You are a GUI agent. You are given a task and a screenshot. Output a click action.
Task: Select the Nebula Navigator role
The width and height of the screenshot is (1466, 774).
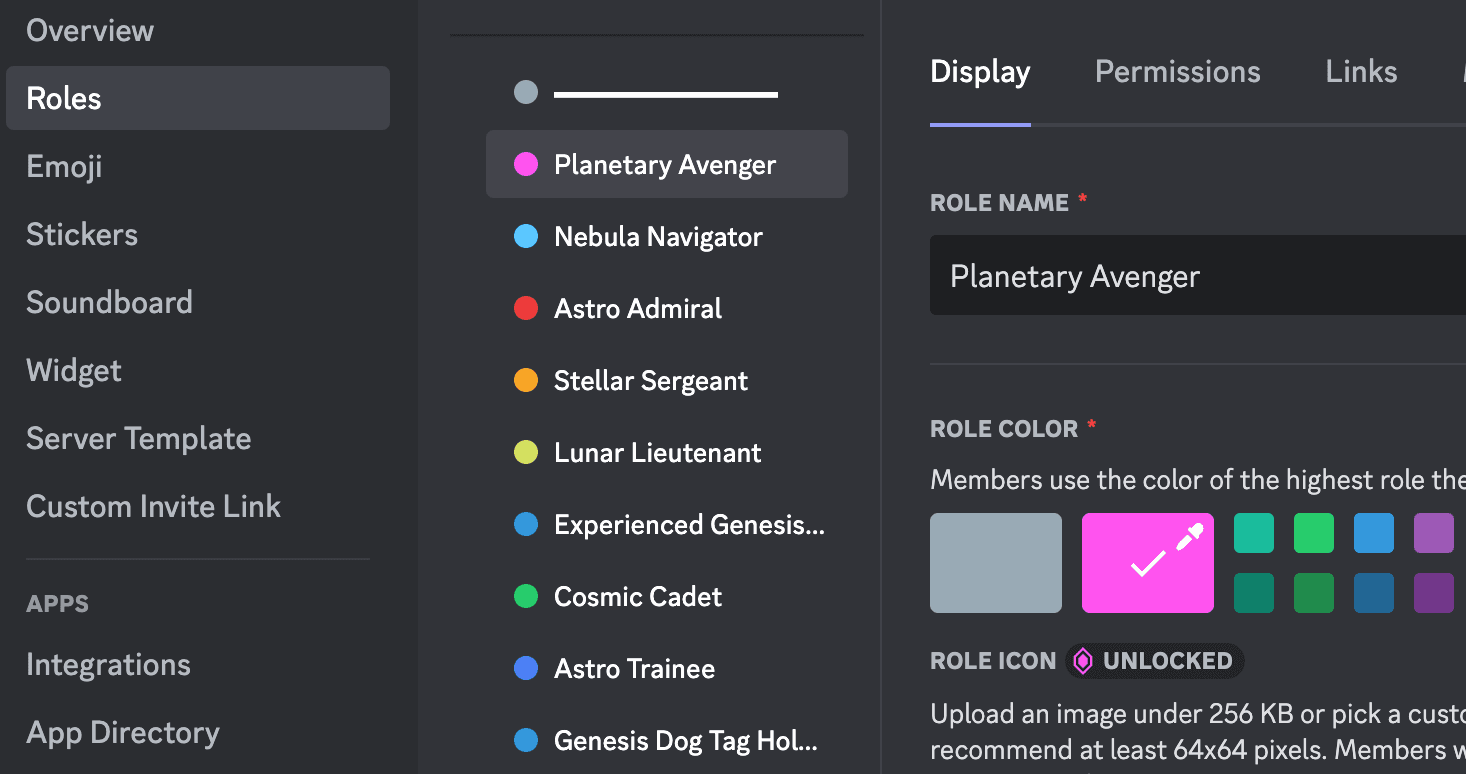point(667,236)
